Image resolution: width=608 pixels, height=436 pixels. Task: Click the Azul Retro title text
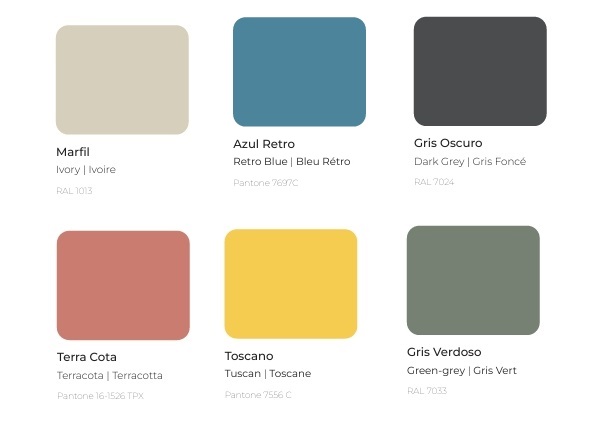264,144
